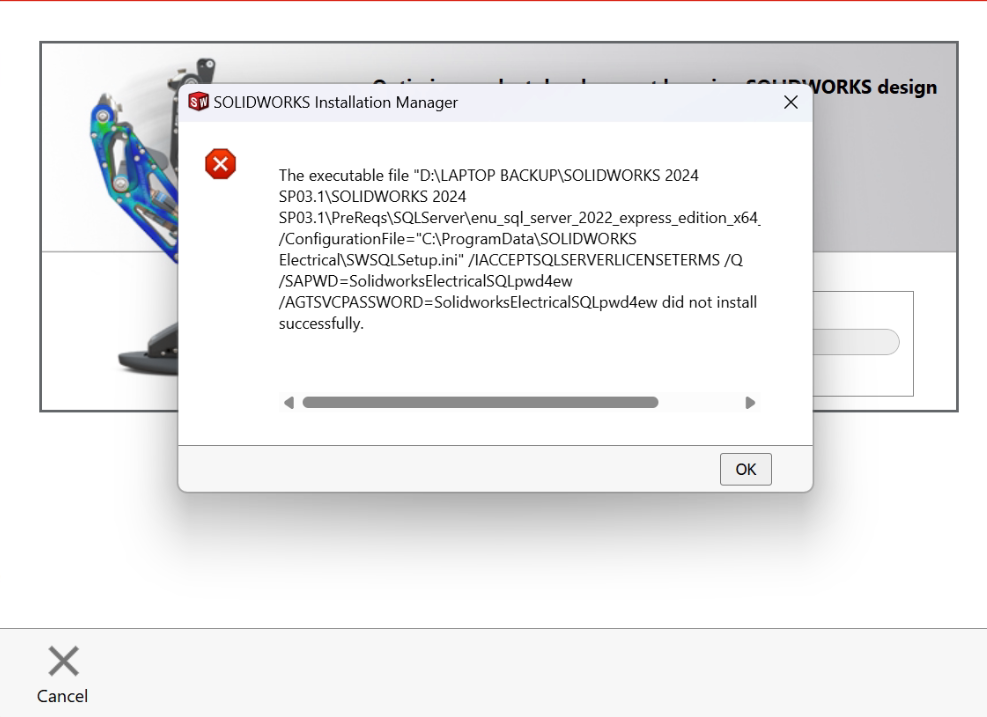Click the left arrow of the horizontal scrollbar
987x717 pixels.
[289, 402]
